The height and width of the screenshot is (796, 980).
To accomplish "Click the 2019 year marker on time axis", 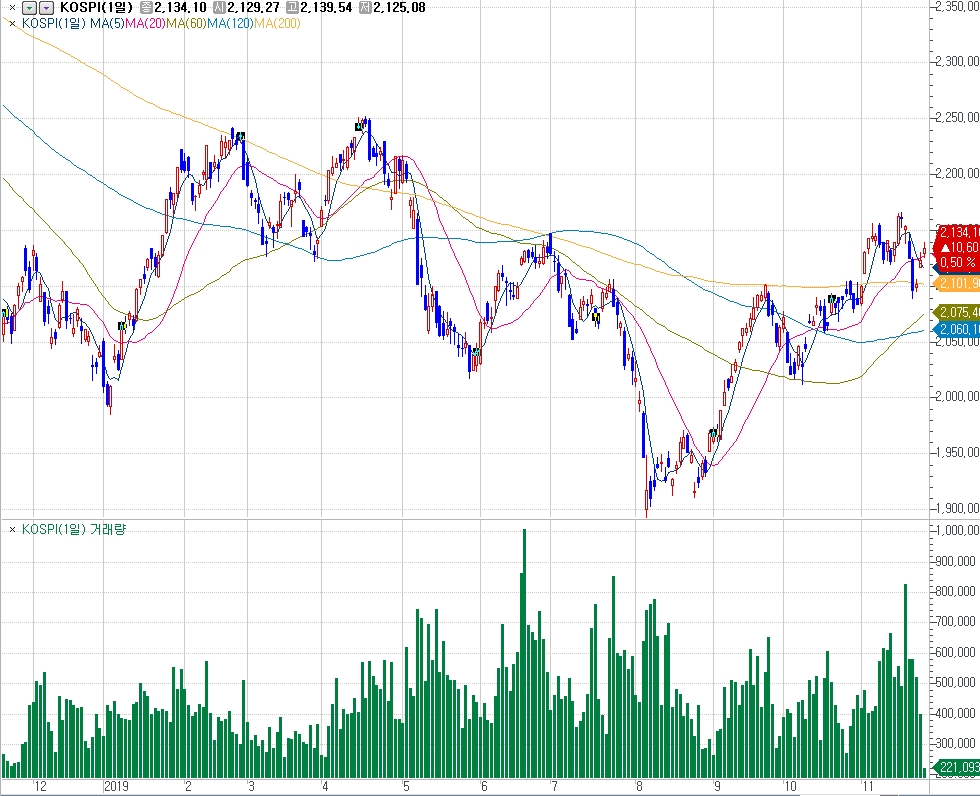I will [118, 787].
